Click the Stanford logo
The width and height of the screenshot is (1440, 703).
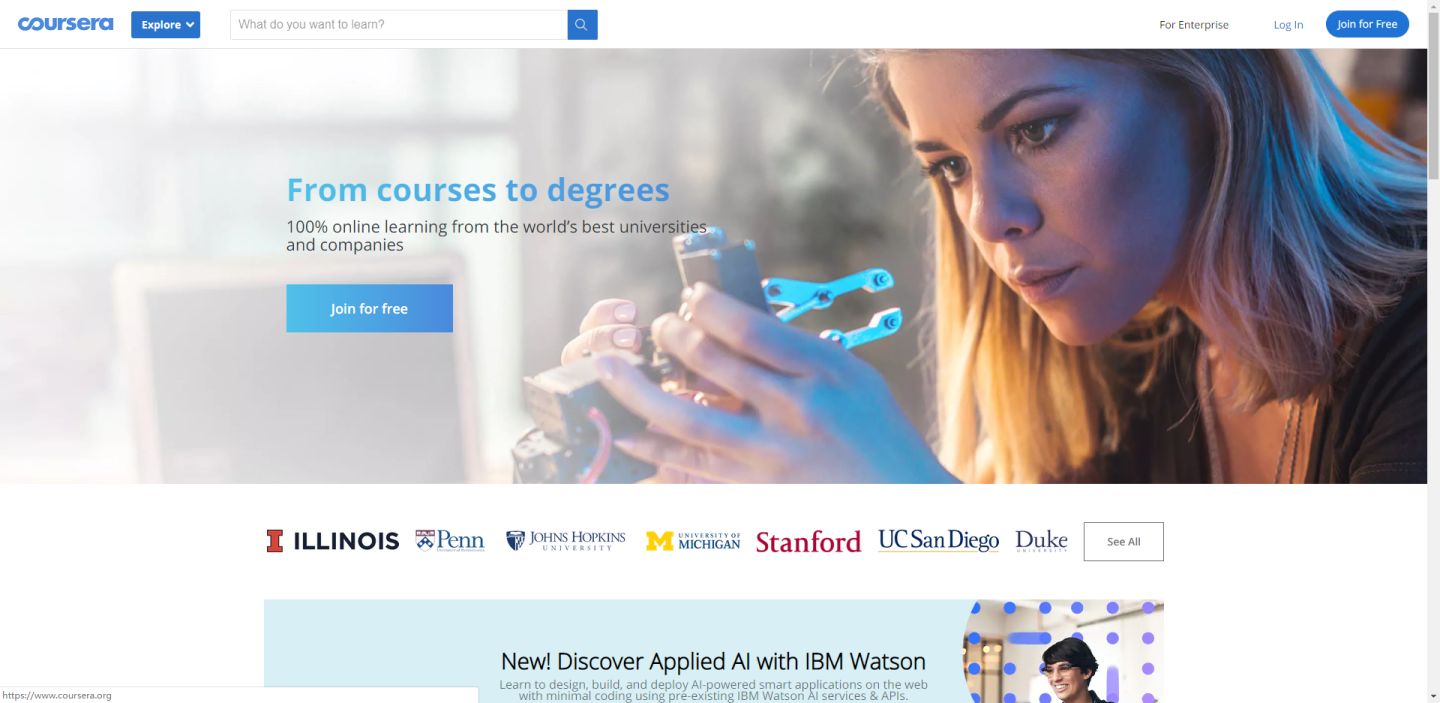808,542
